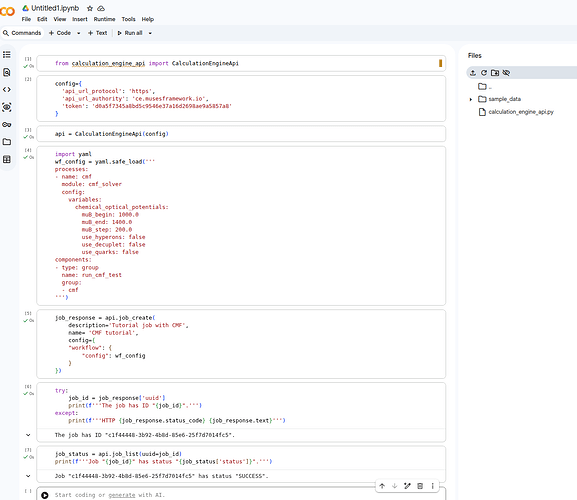The image size is (577, 500).
Task: Open the Runtime menu
Action: point(104,19)
